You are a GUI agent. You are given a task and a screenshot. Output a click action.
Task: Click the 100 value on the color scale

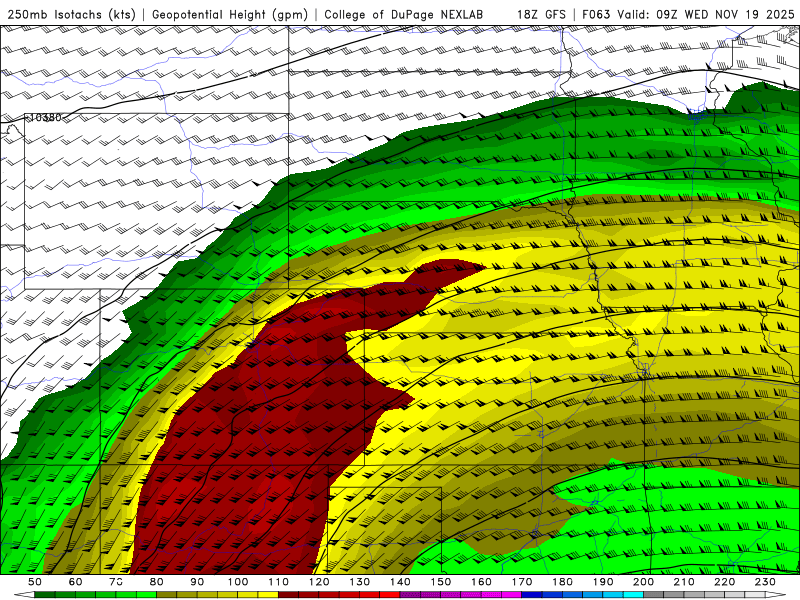pyautogui.click(x=238, y=582)
